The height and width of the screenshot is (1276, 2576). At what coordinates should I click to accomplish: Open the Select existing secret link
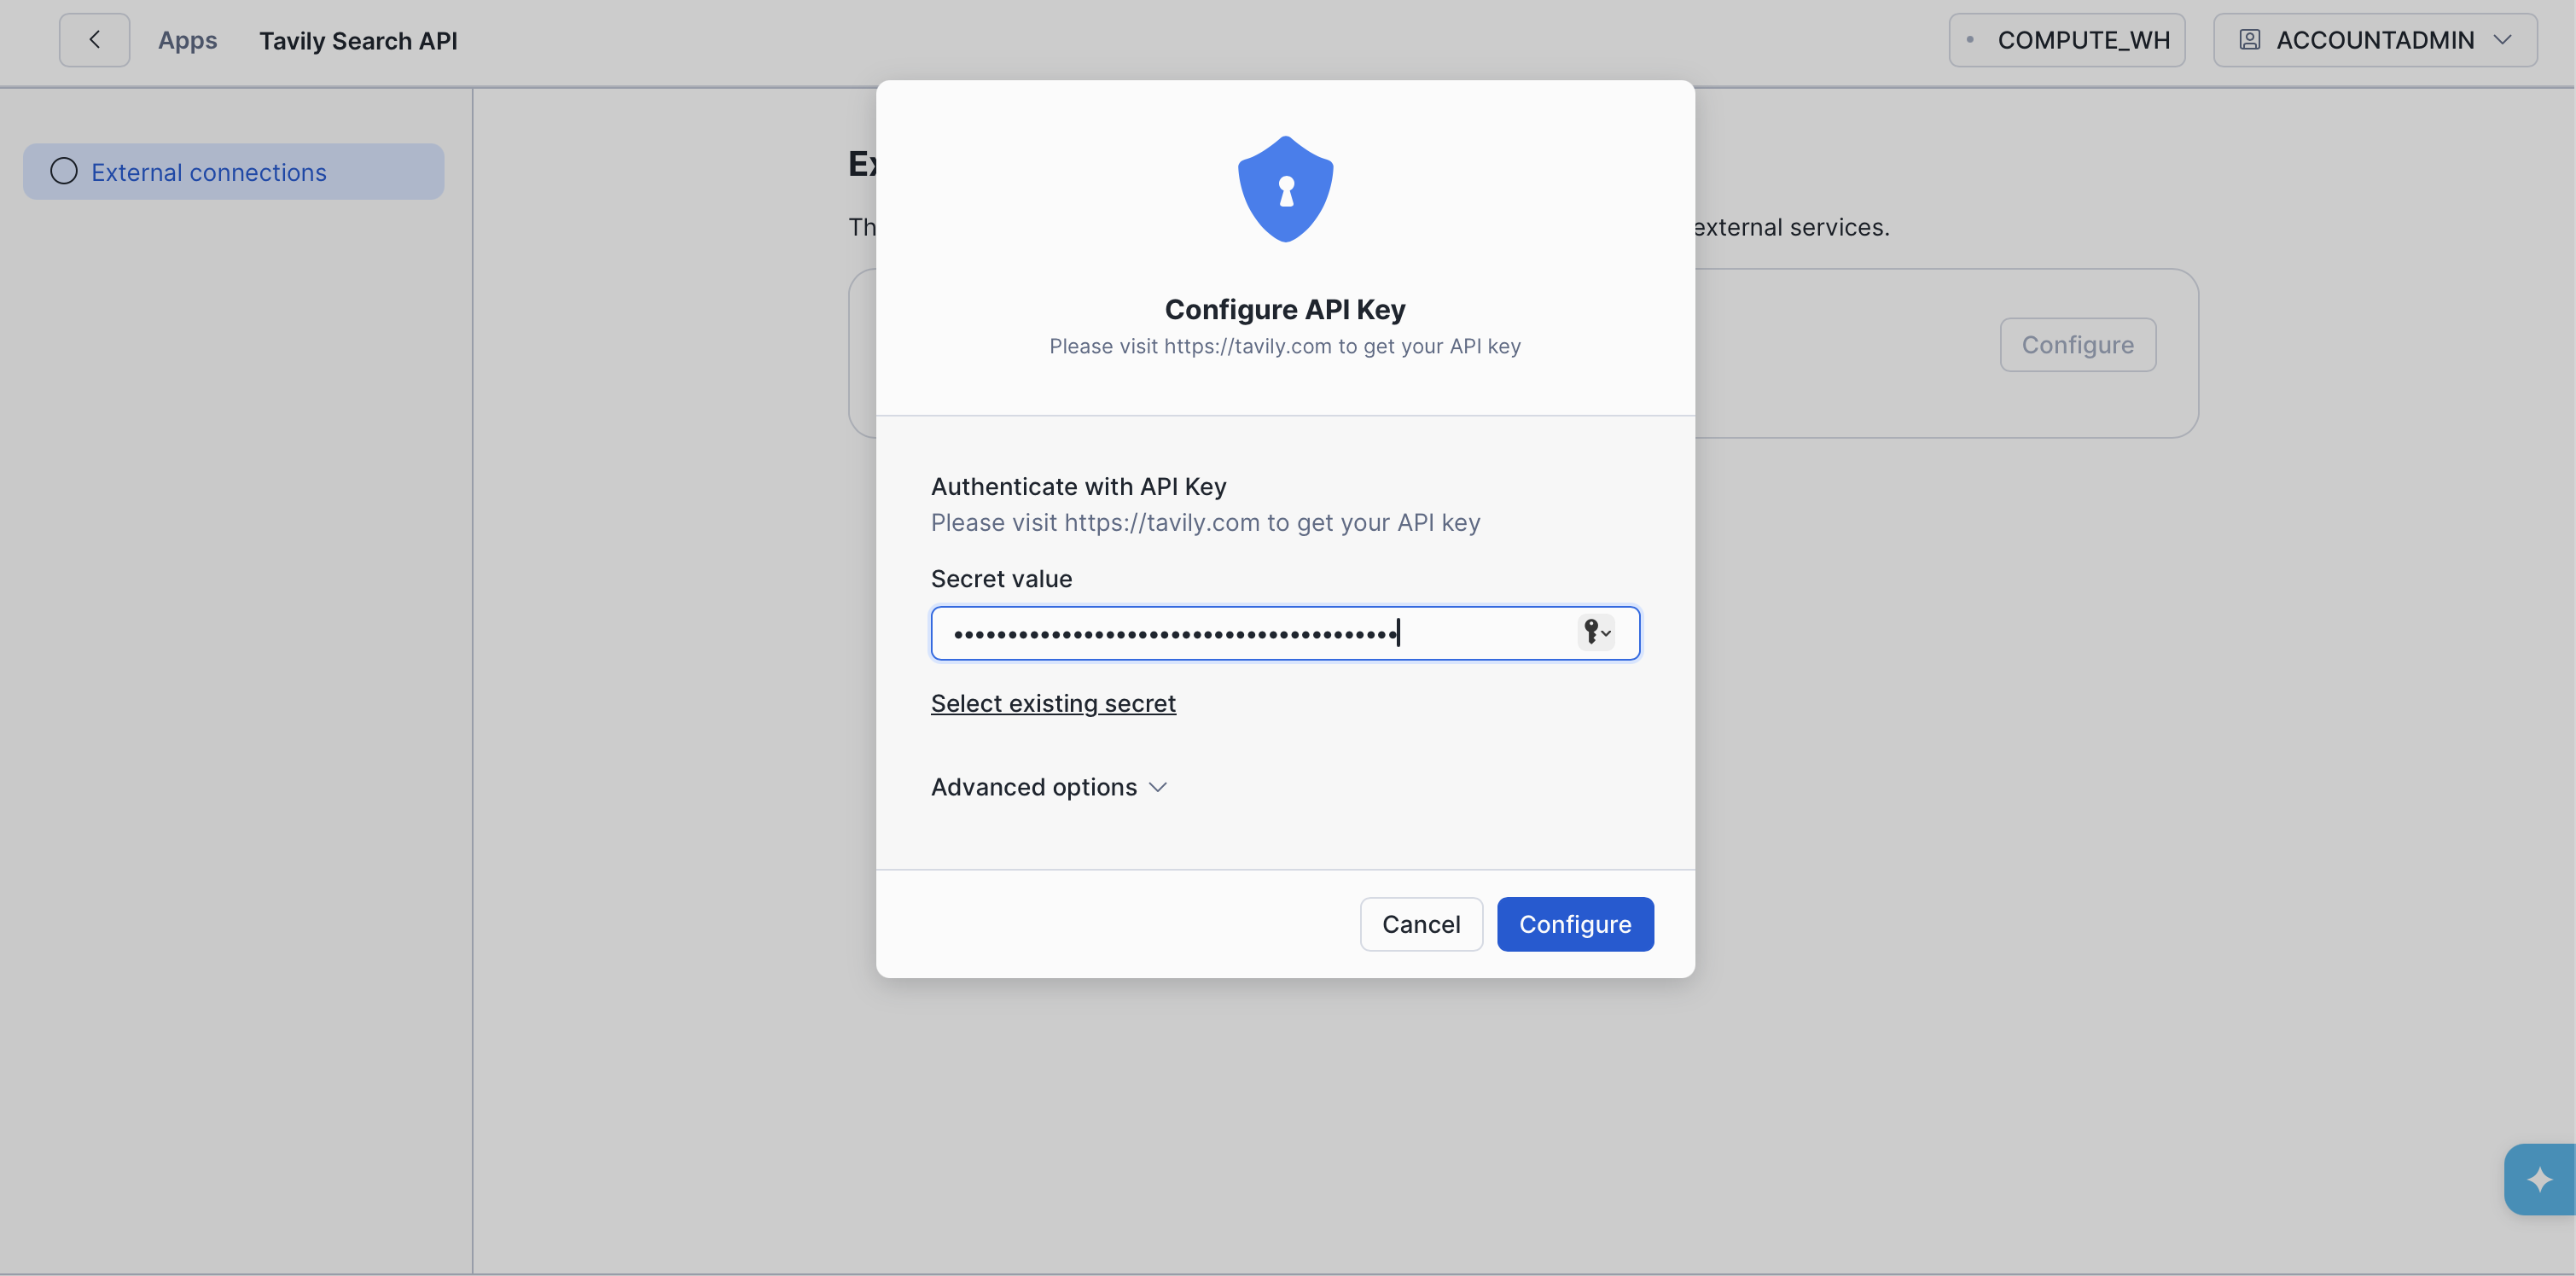1052,703
